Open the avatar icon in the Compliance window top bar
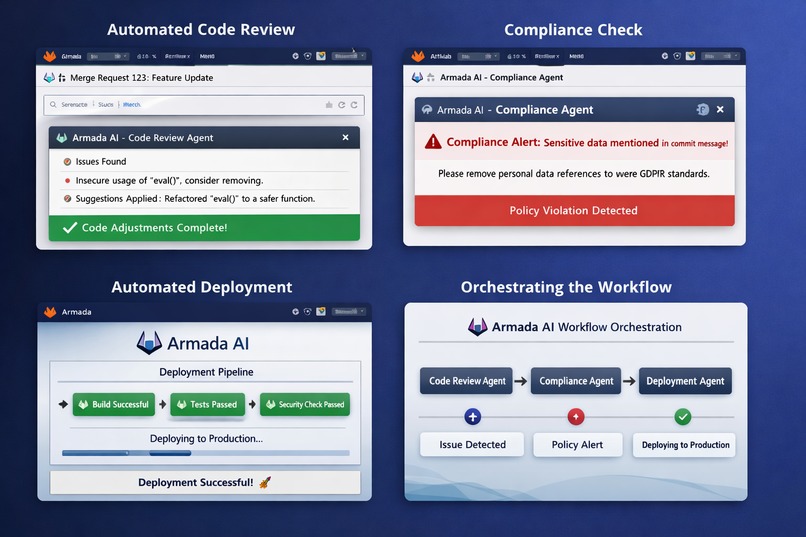This screenshot has width=806, height=537. coord(690,56)
